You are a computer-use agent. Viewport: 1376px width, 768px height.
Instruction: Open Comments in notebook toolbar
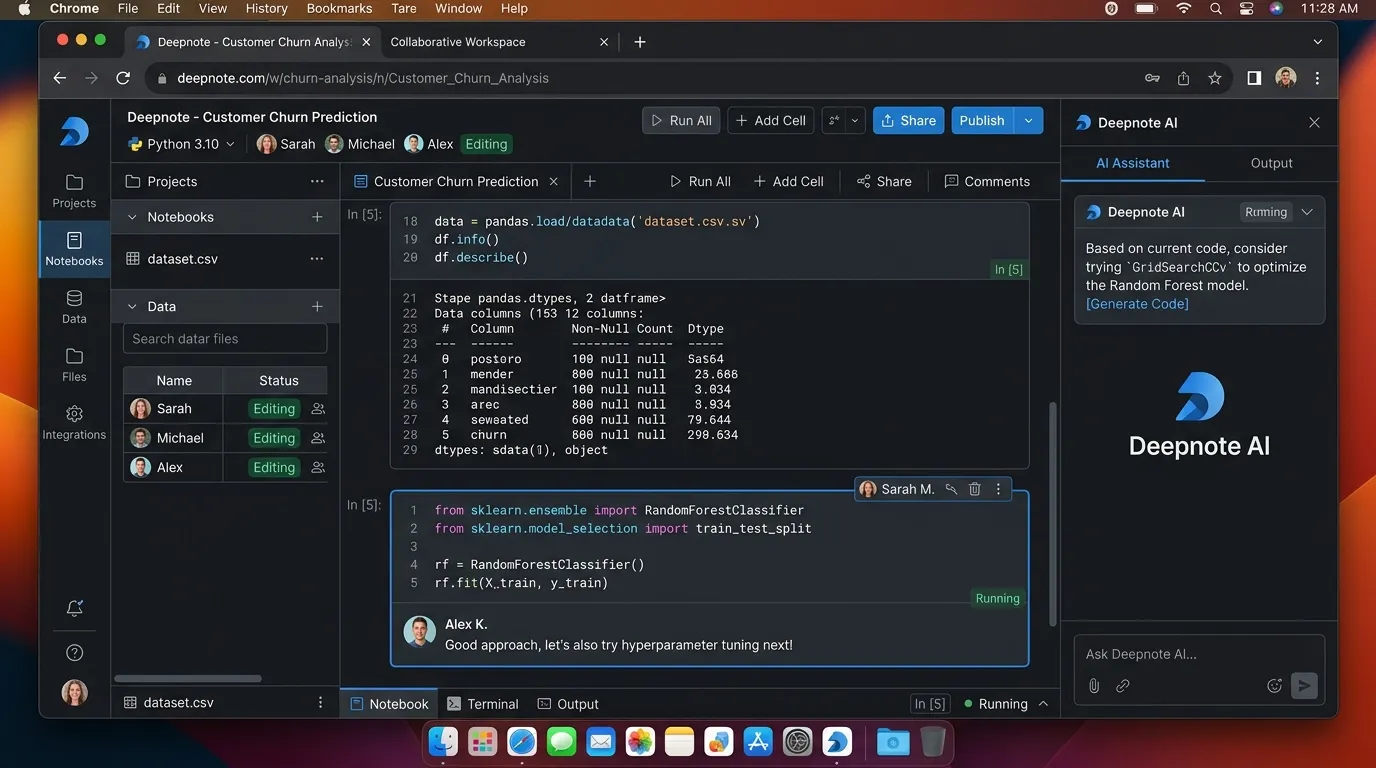point(987,181)
